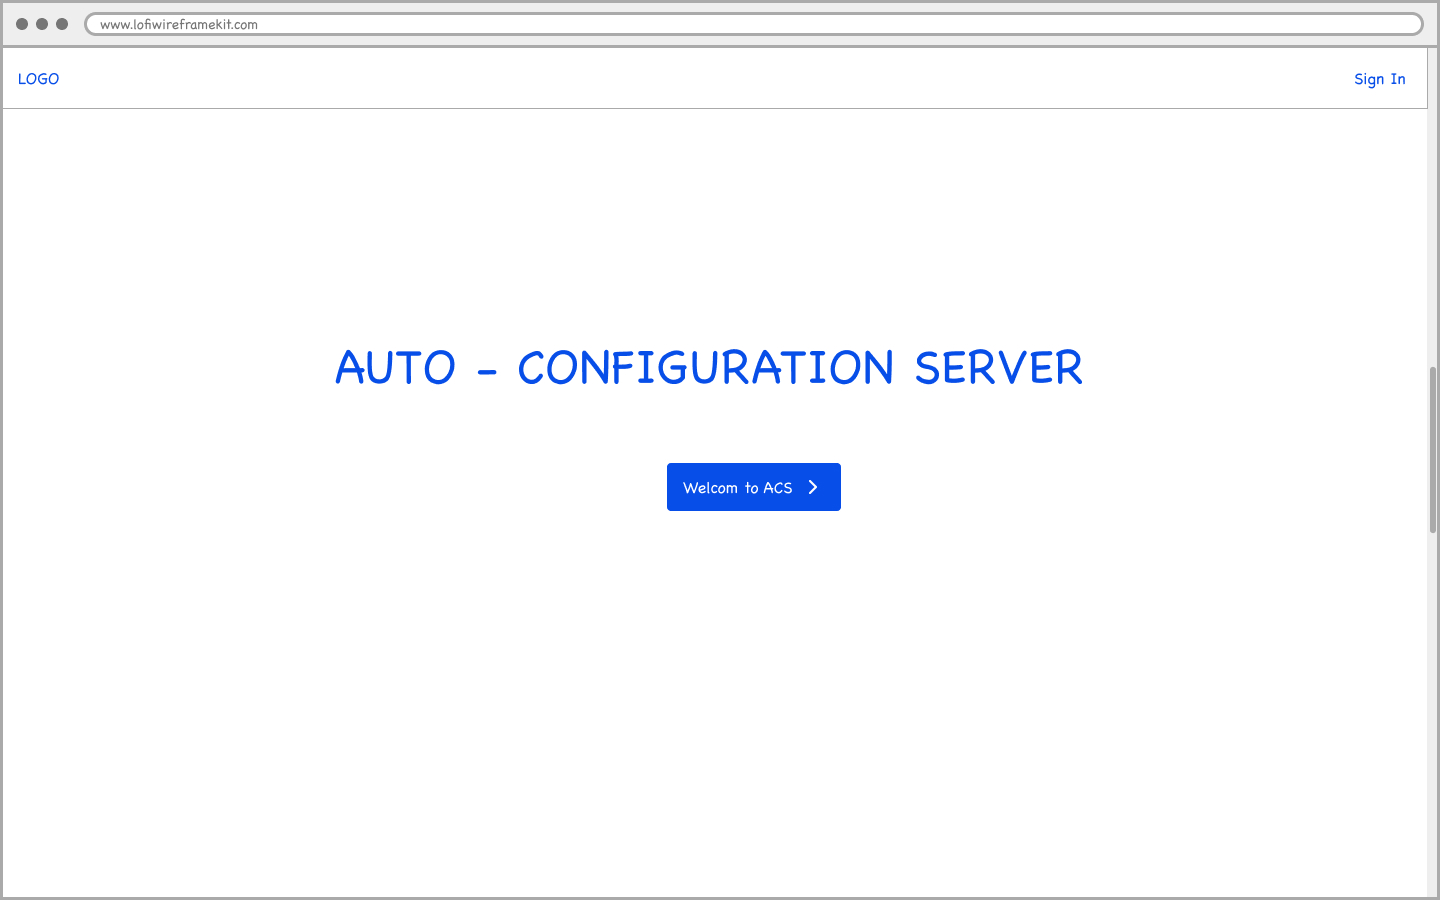Click the second gray window control dot
Viewport: 1440px width, 900px height.
(42, 24)
